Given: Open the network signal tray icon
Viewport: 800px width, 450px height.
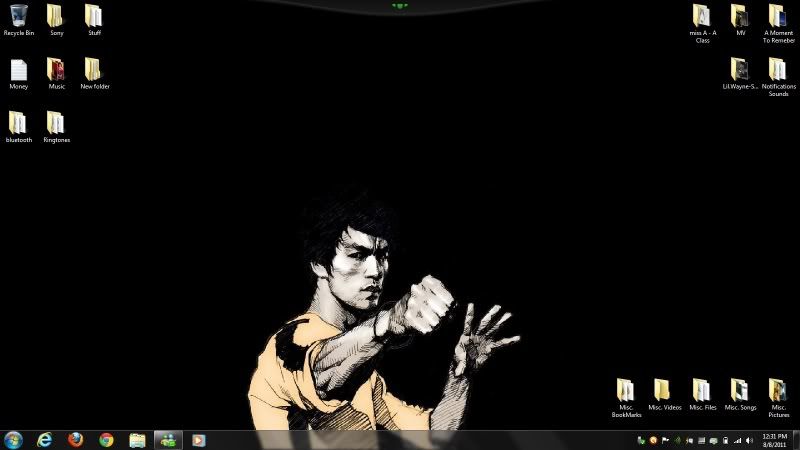Looking at the screenshot, I should point(738,440).
